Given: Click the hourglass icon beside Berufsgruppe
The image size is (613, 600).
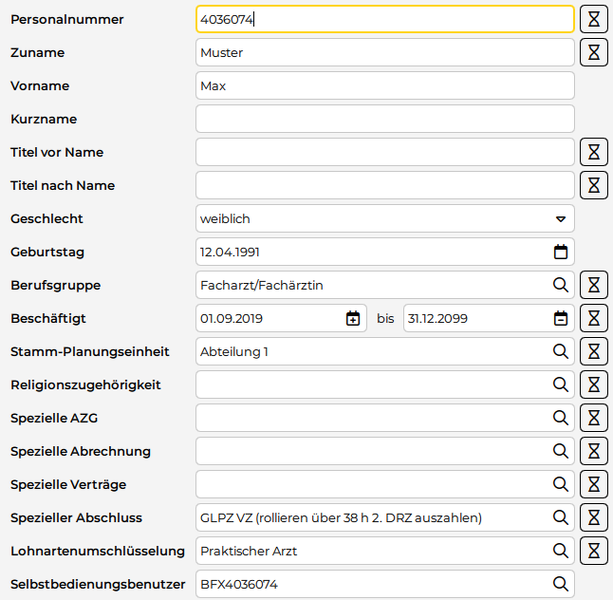Looking at the screenshot, I should tap(594, 285).
